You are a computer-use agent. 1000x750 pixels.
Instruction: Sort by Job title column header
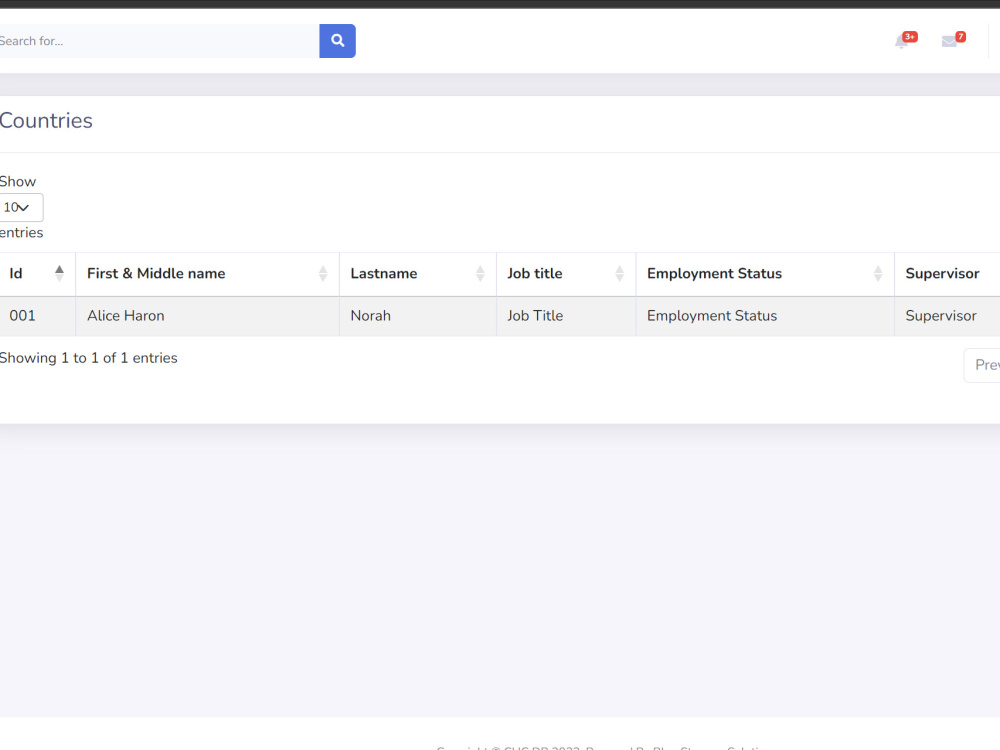coord(566,274)
